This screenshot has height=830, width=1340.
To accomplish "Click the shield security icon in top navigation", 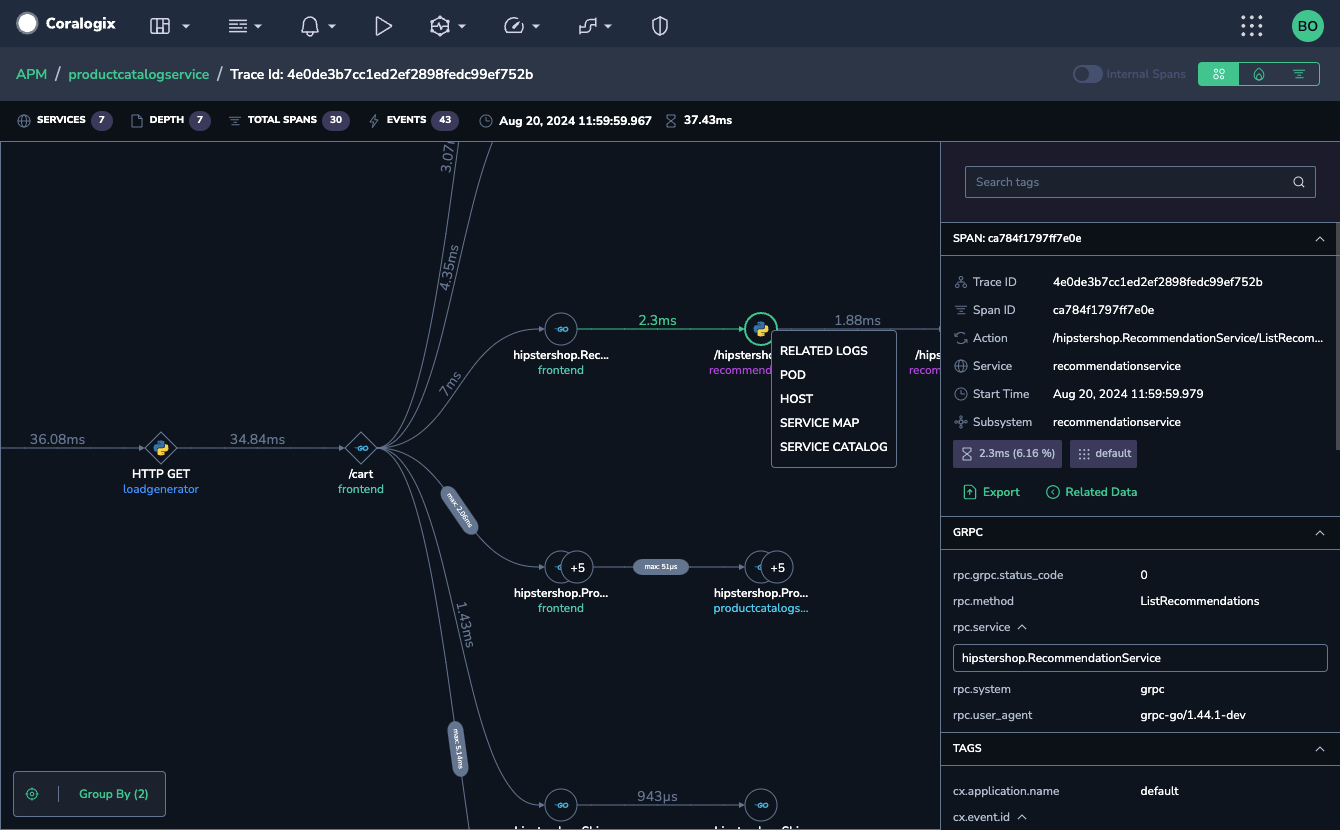I will pyautogui.click(x=659, y=27).
